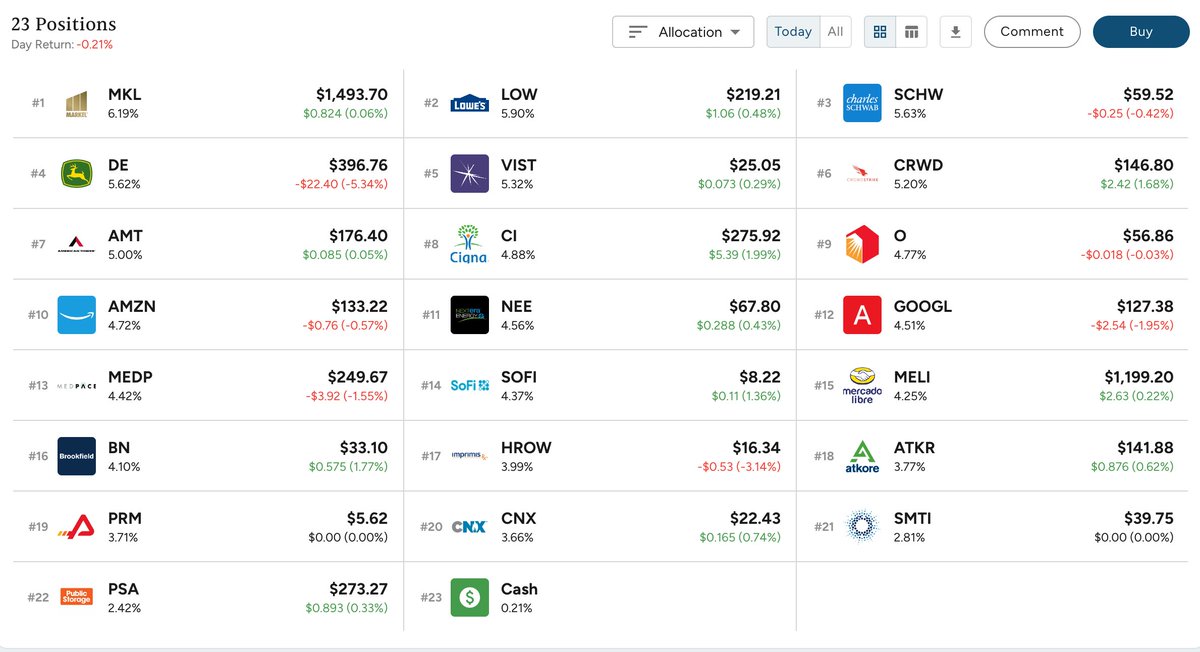Click the Lowe's (LOW) logo icon
Screen dimensions: 1200x652
[469, 103]
